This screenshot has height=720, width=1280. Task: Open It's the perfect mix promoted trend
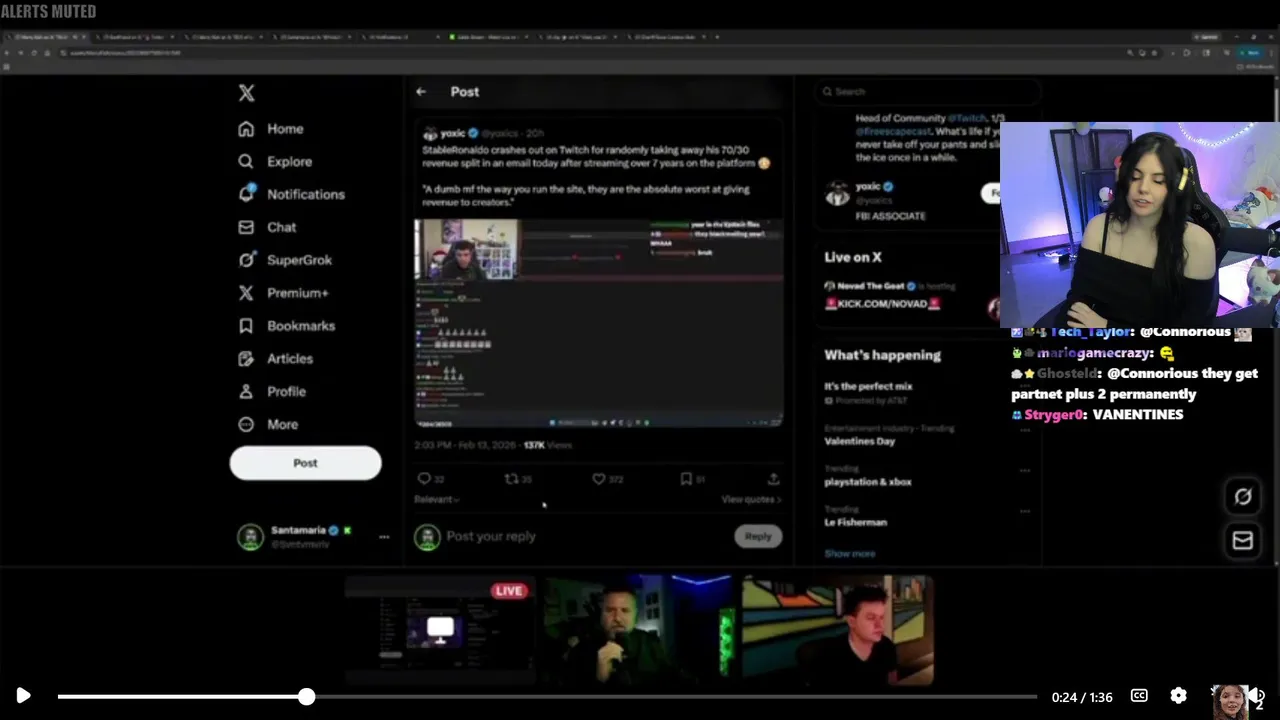pos(868,386)
